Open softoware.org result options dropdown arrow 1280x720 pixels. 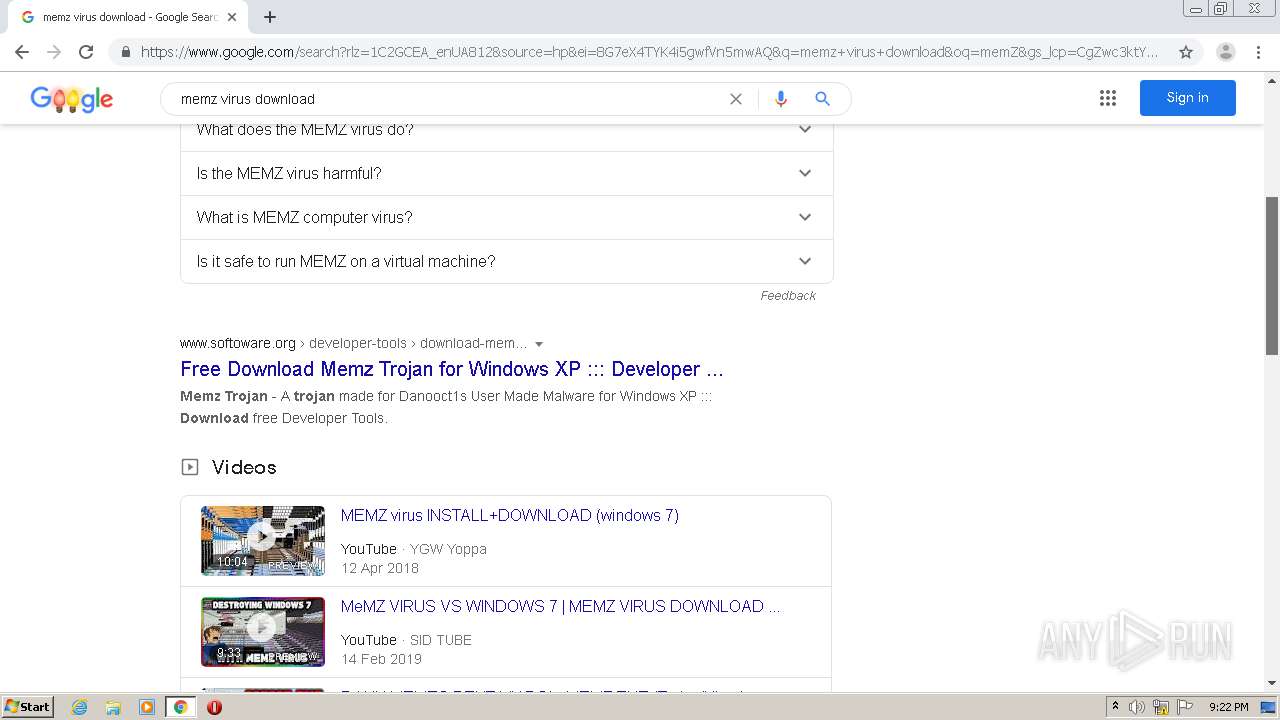pyautogui.click(x=539, y=344)
